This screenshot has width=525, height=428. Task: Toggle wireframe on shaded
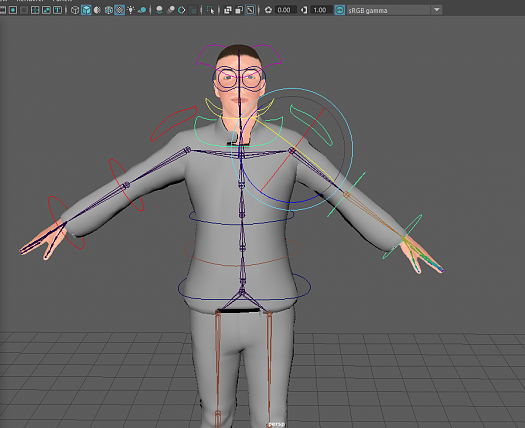(x=108, y=10)
